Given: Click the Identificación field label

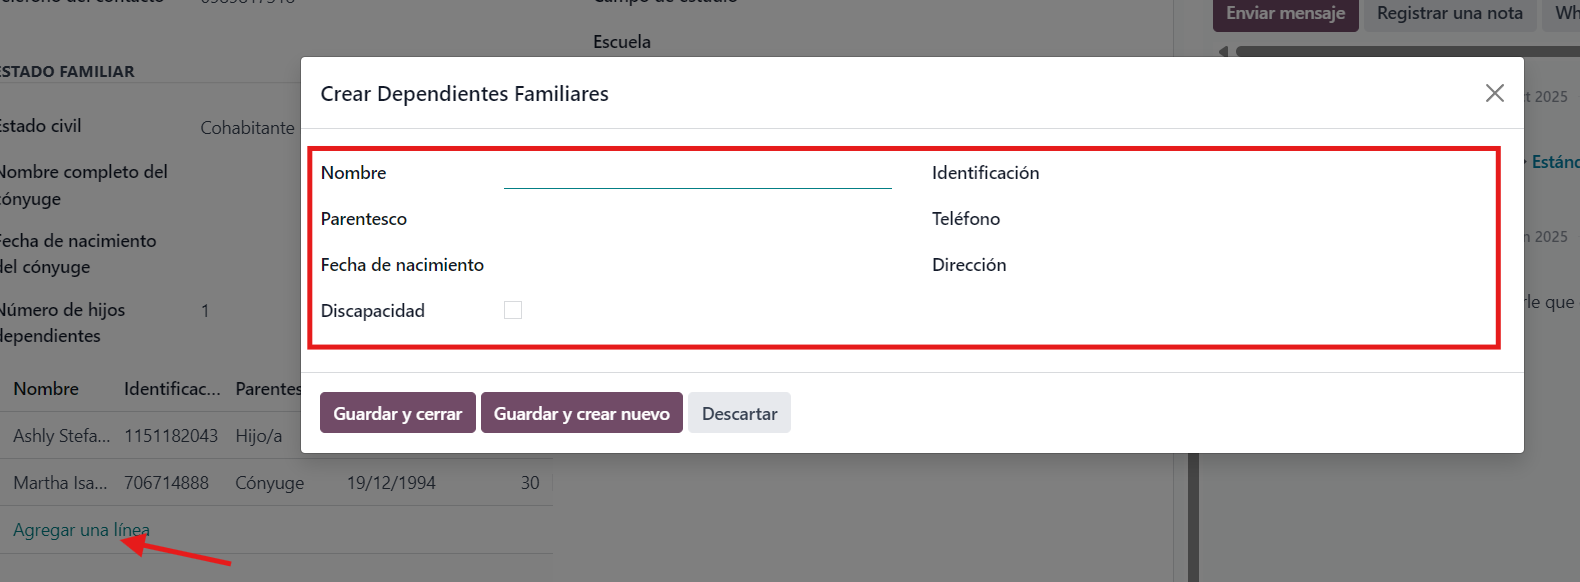Looking at the screenshot, I should pyautogui.click(x=985, y=173).
